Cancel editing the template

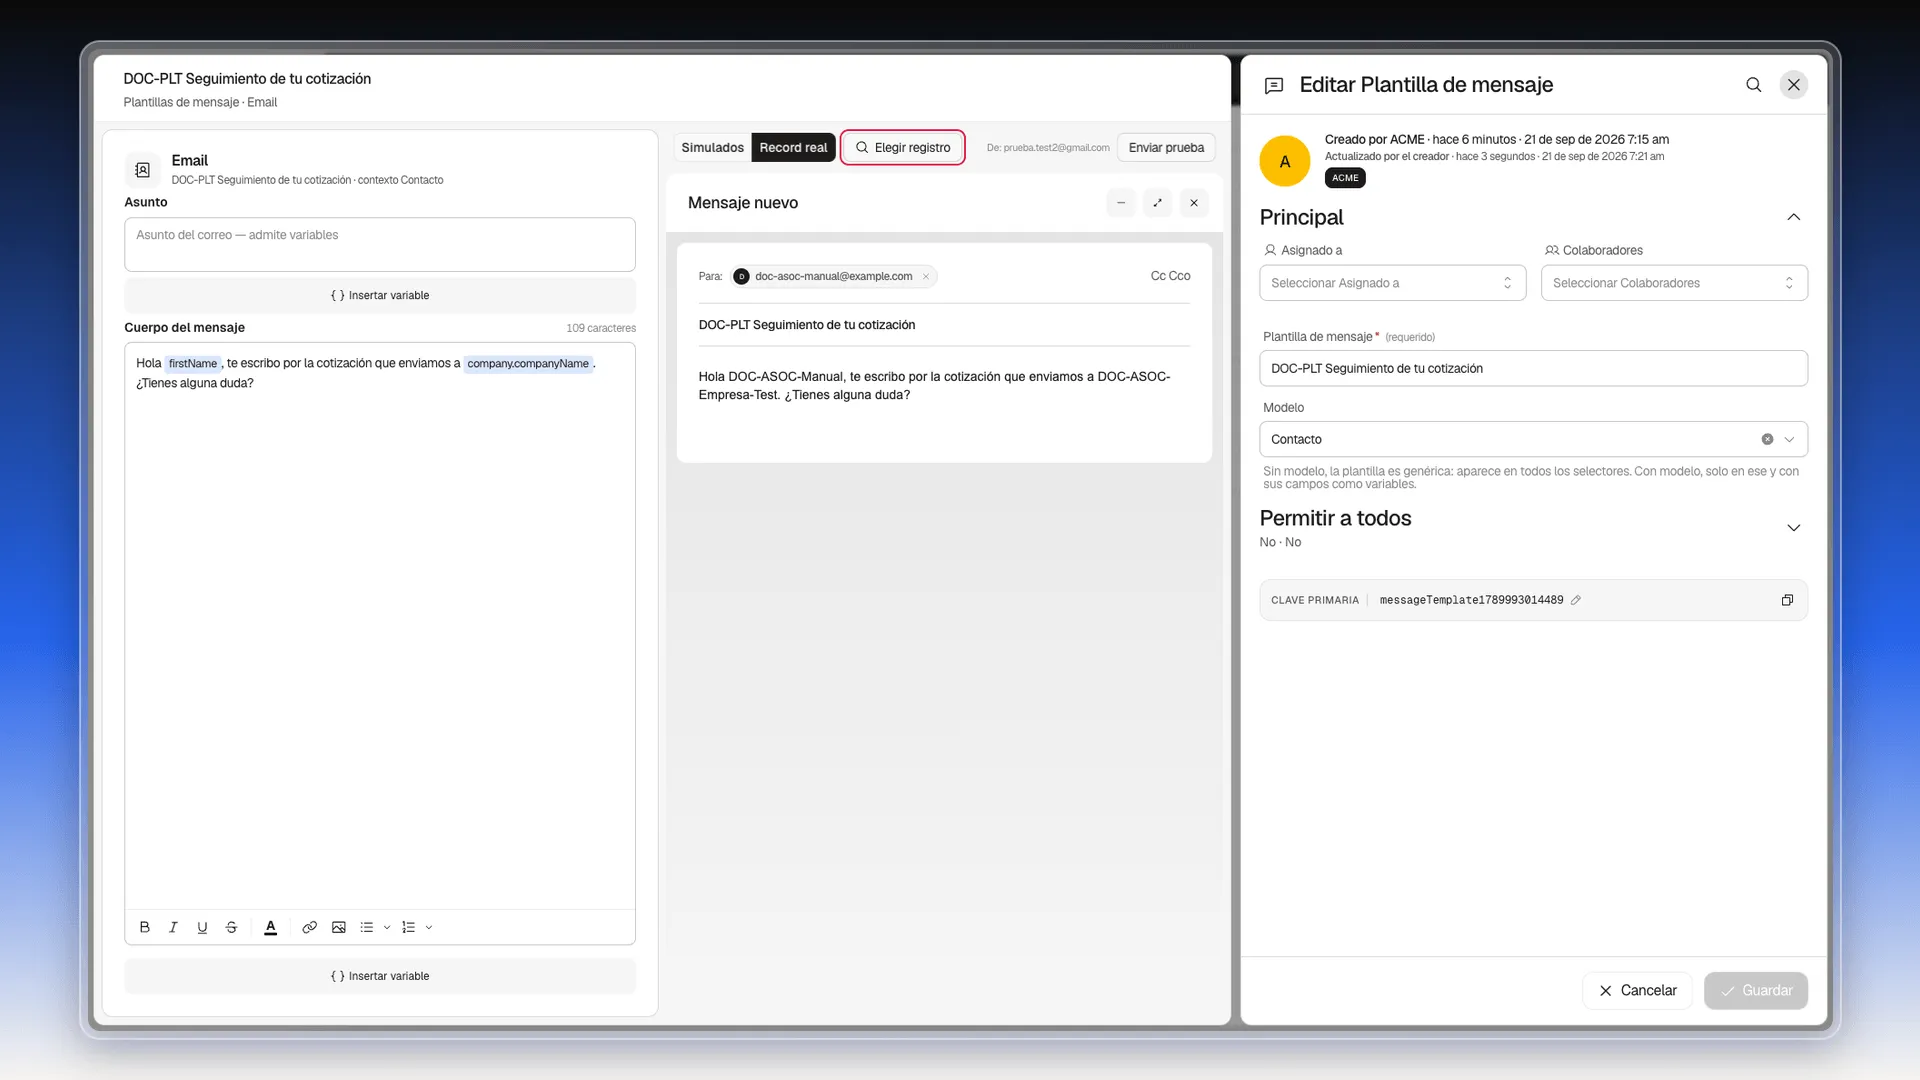click(x=1637, y=990)
